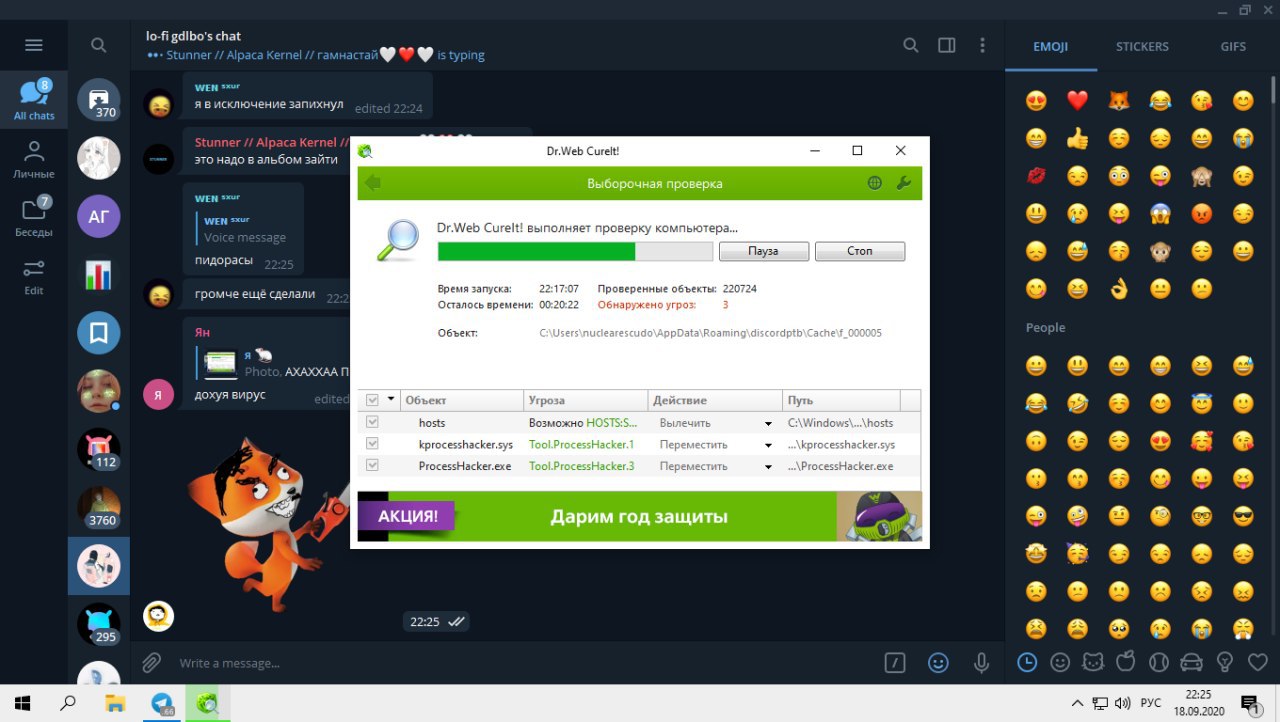Select the symbols heart emoji category
This screenshot has height=722, width=1280.
[x=1257, y=661]
